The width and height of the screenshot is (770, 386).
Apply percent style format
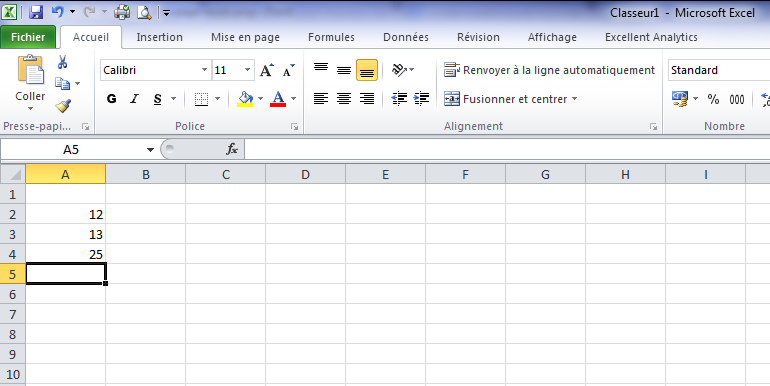(713, 99)
